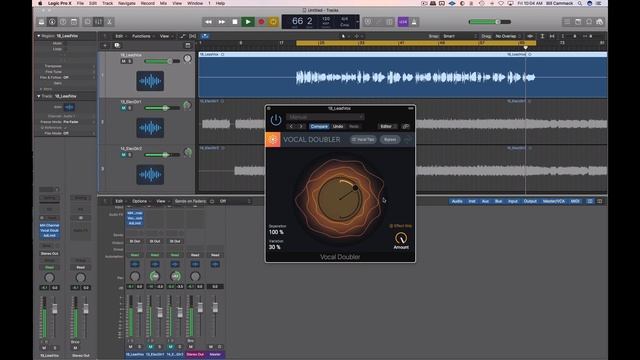
Task: Click the add track plus button
Action: (105, 45)
